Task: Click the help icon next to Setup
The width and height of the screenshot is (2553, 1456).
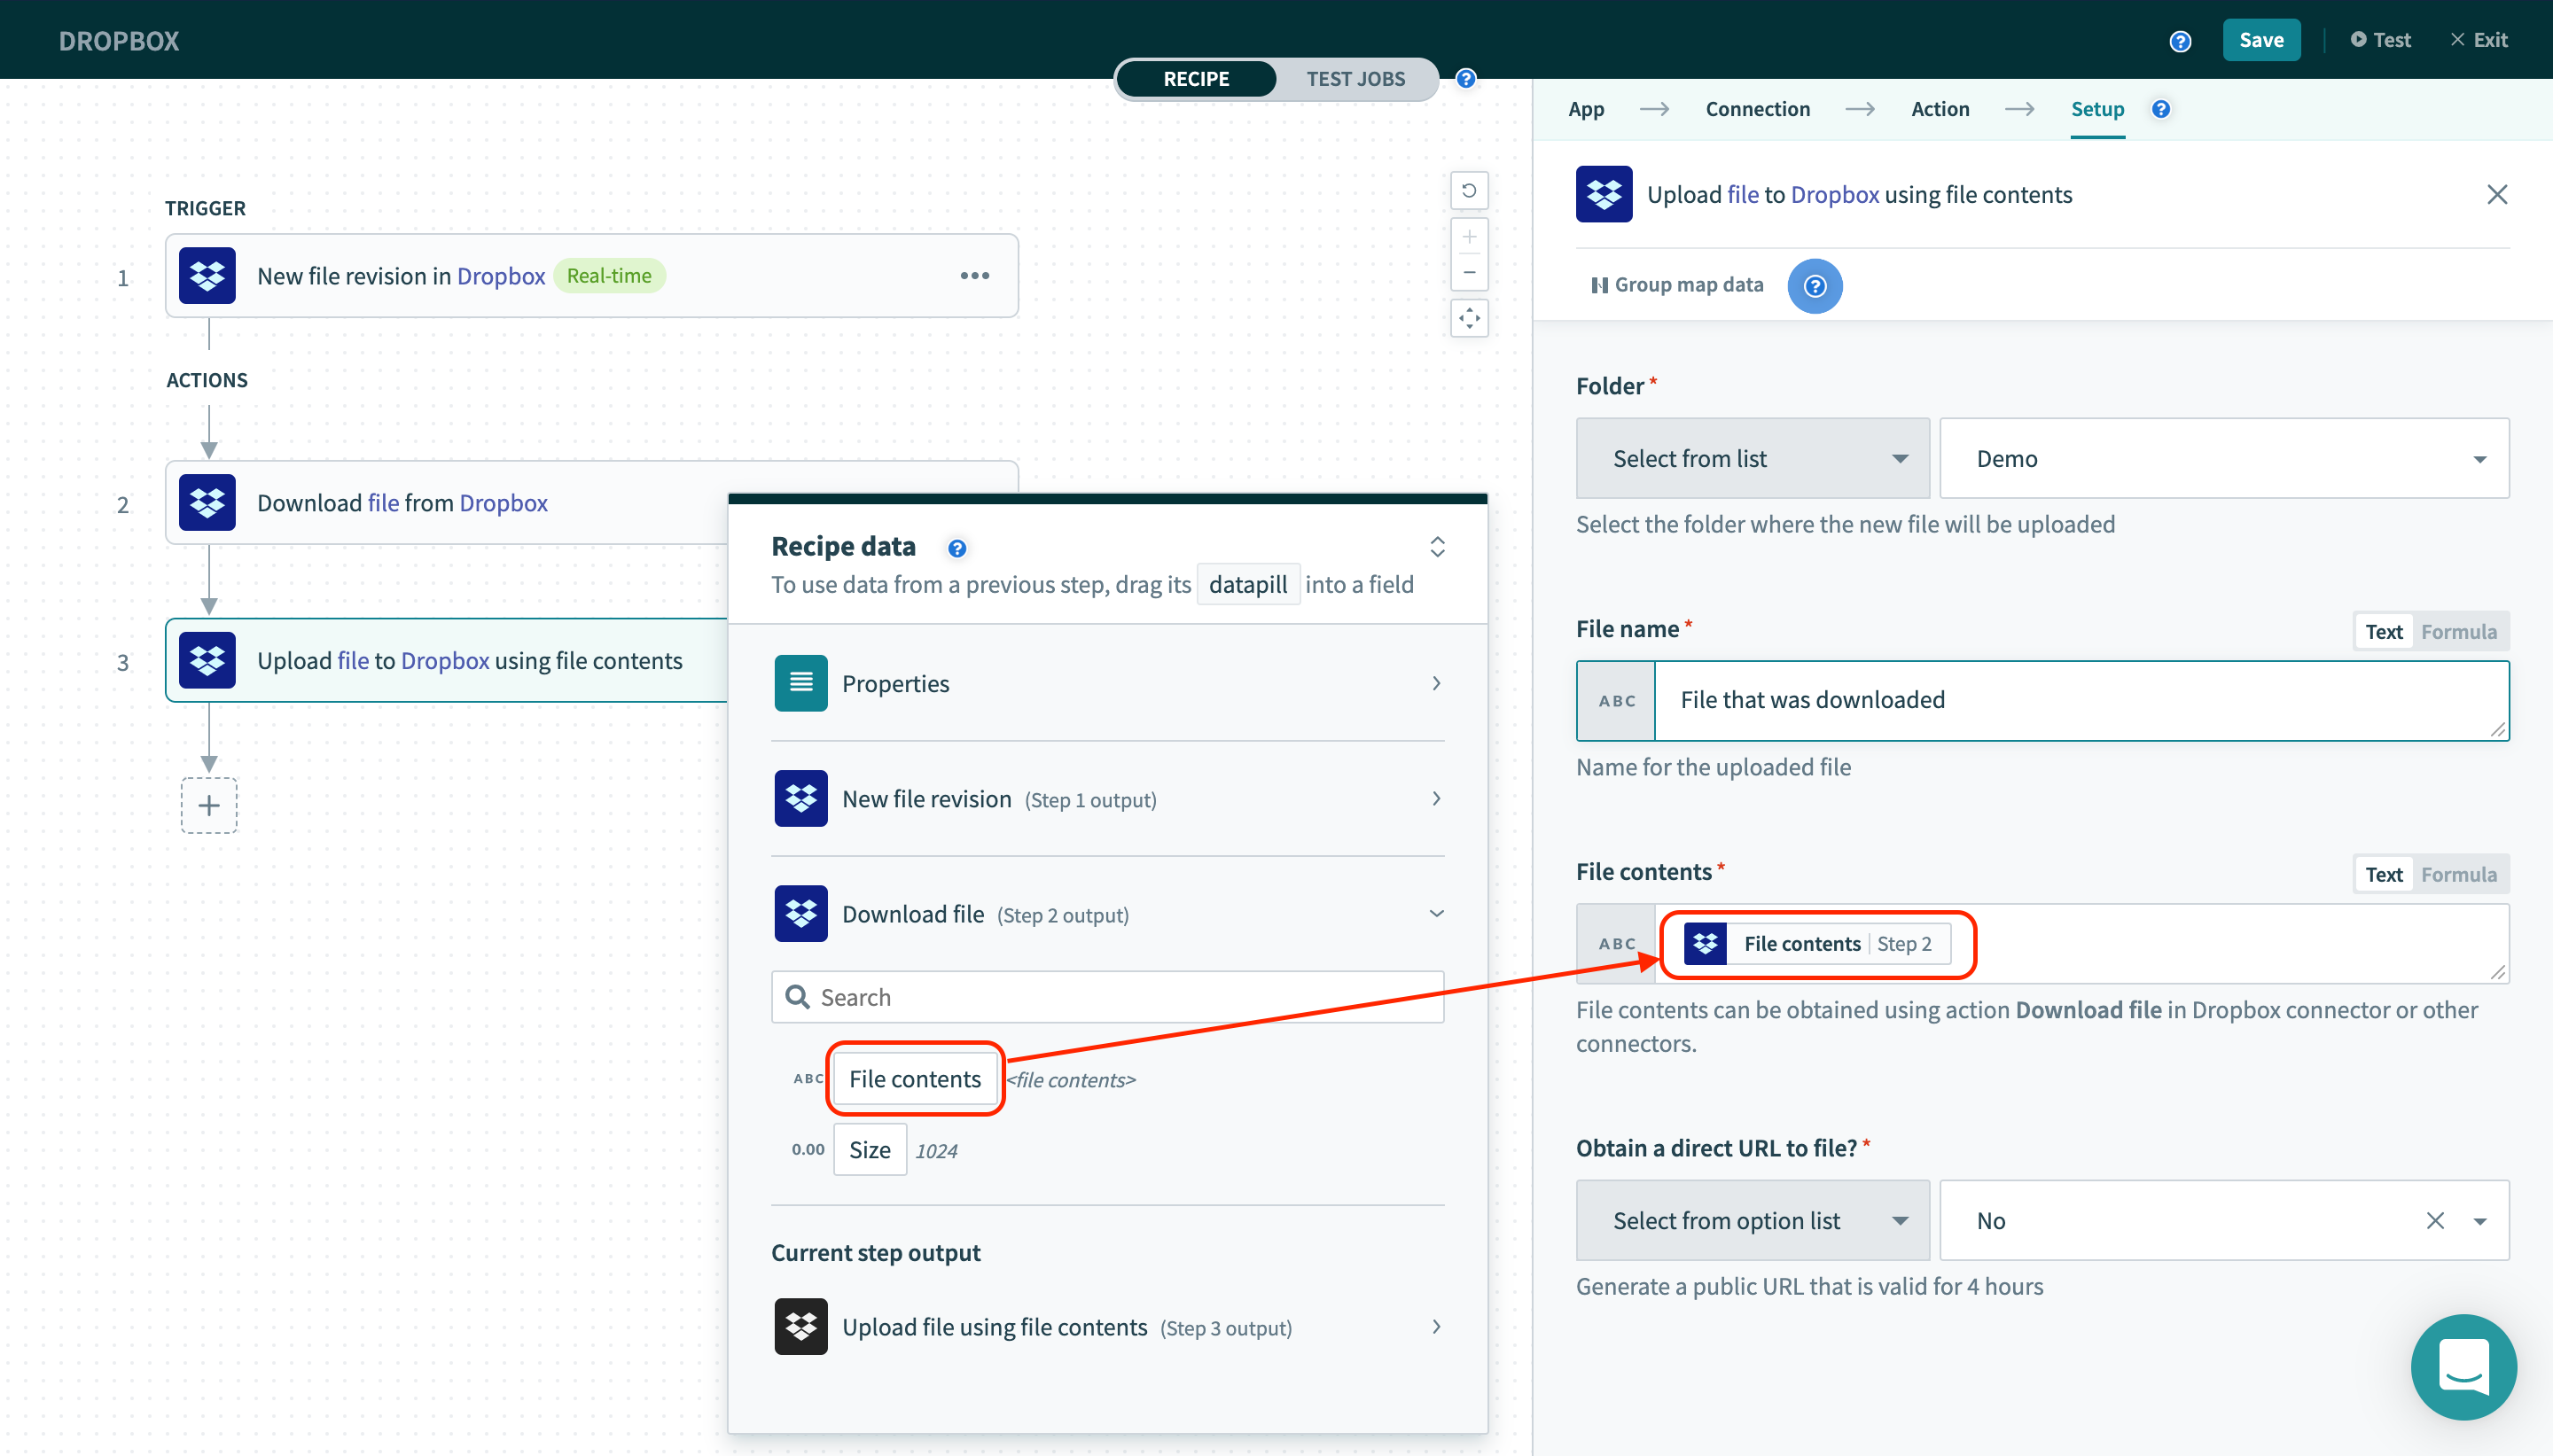Action: tap(2160, 109)
